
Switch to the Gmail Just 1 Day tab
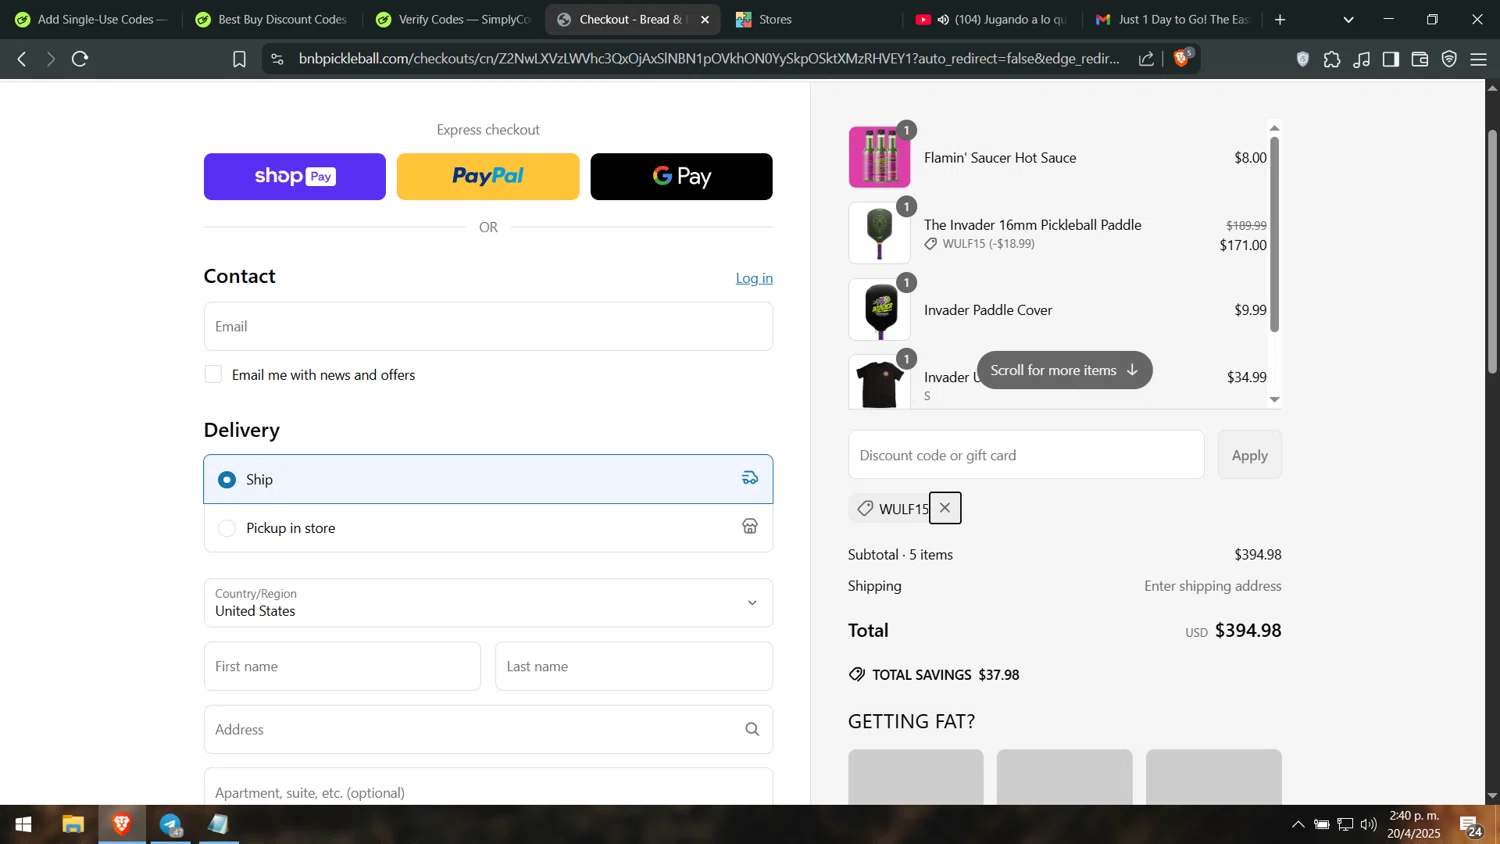coord(1171,19)
